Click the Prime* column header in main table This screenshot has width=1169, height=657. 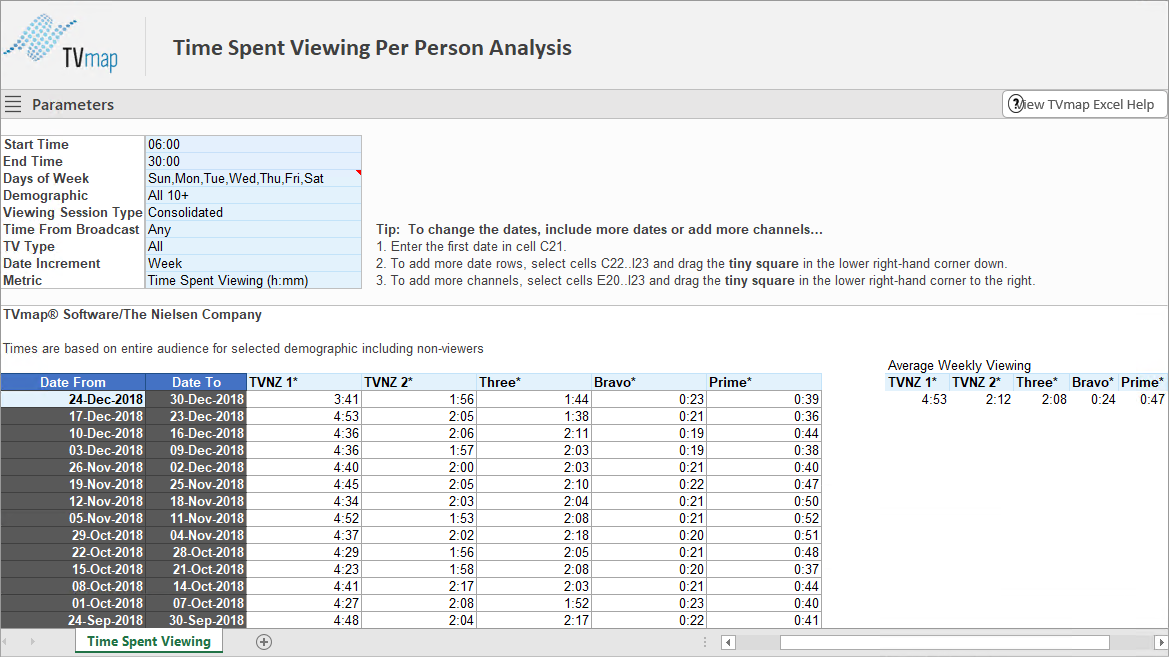[x=764, y=382]
